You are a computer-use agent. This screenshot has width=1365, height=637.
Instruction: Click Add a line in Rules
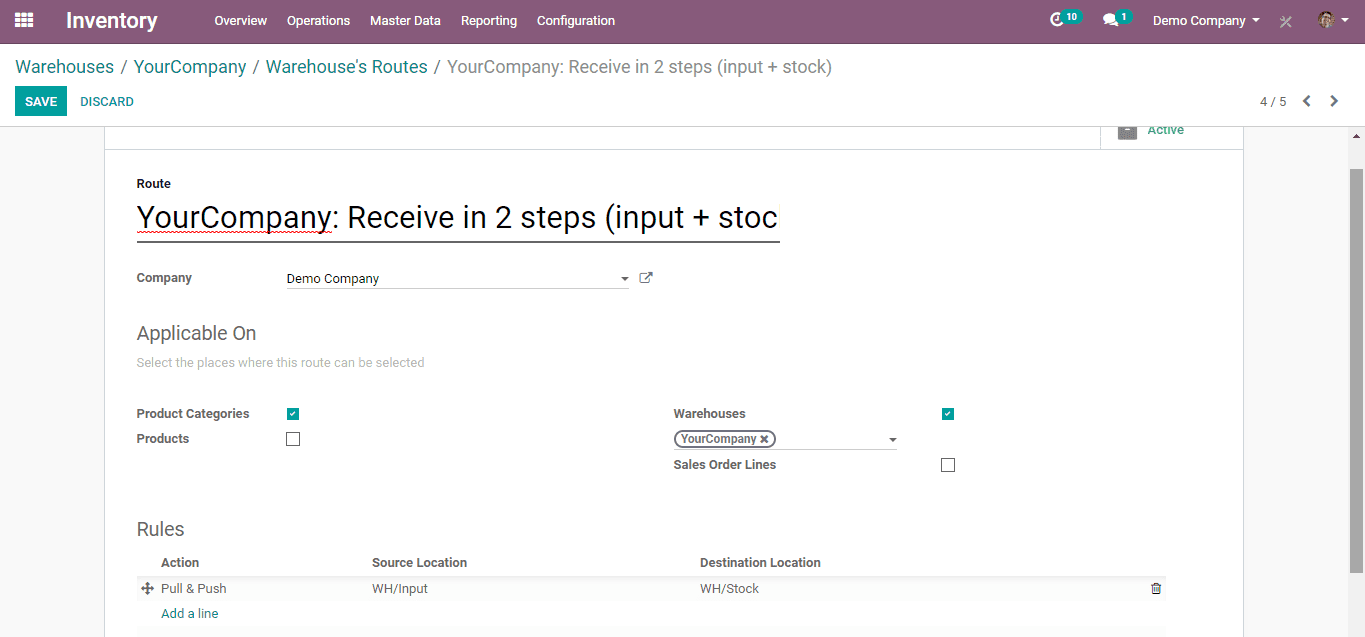[x=190, y=614]
